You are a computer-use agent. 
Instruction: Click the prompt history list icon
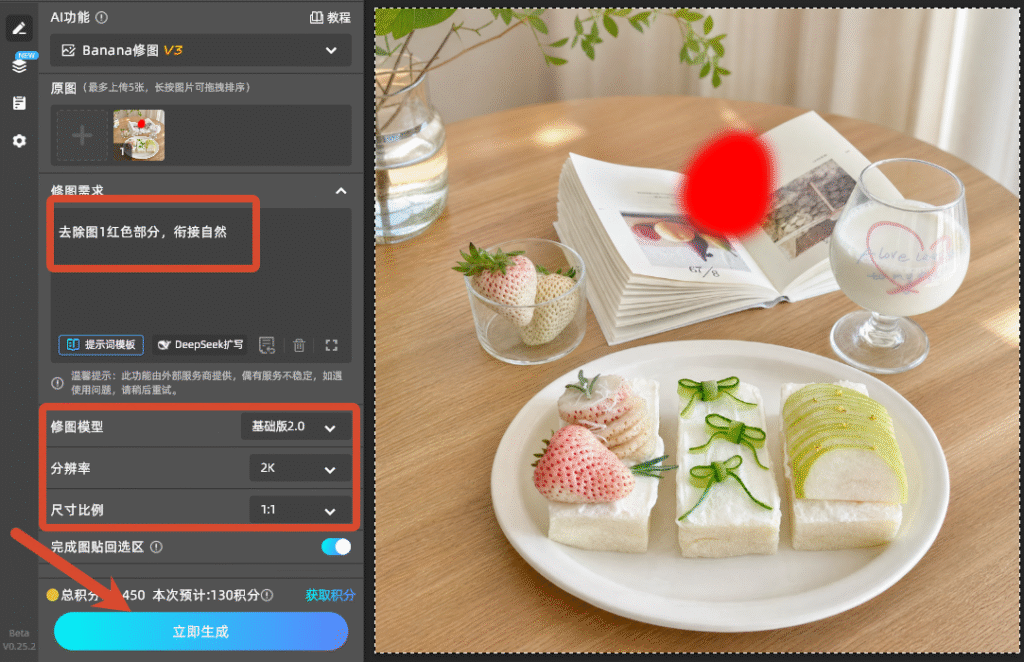[266, 345]
